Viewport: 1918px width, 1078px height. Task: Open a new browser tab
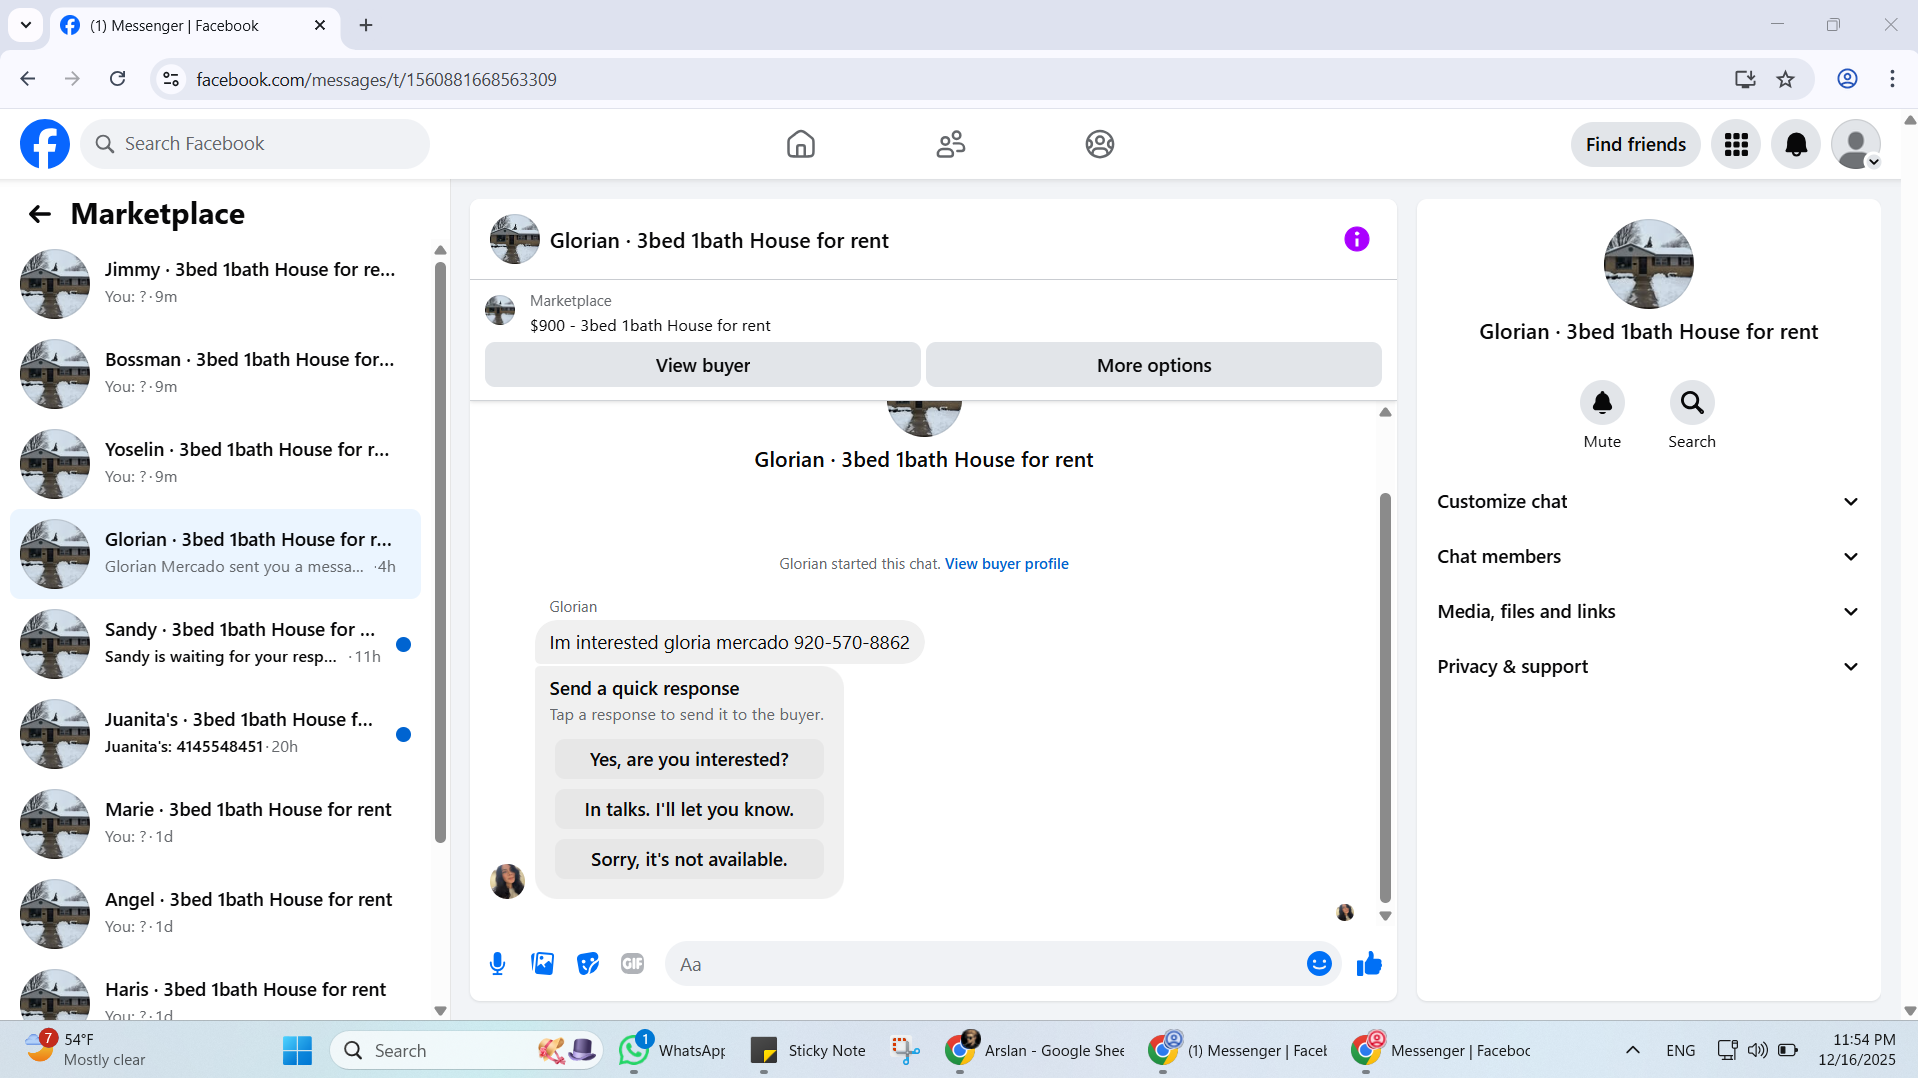click(x=366, y=25)
